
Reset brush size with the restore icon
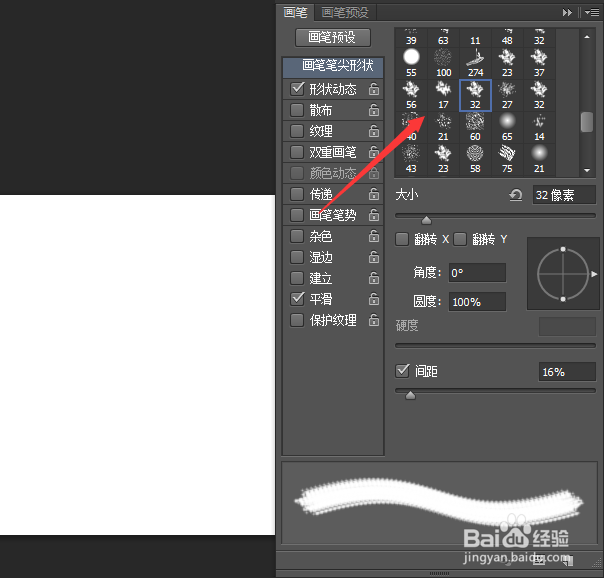pyautogui.click(x=515, y=195)
